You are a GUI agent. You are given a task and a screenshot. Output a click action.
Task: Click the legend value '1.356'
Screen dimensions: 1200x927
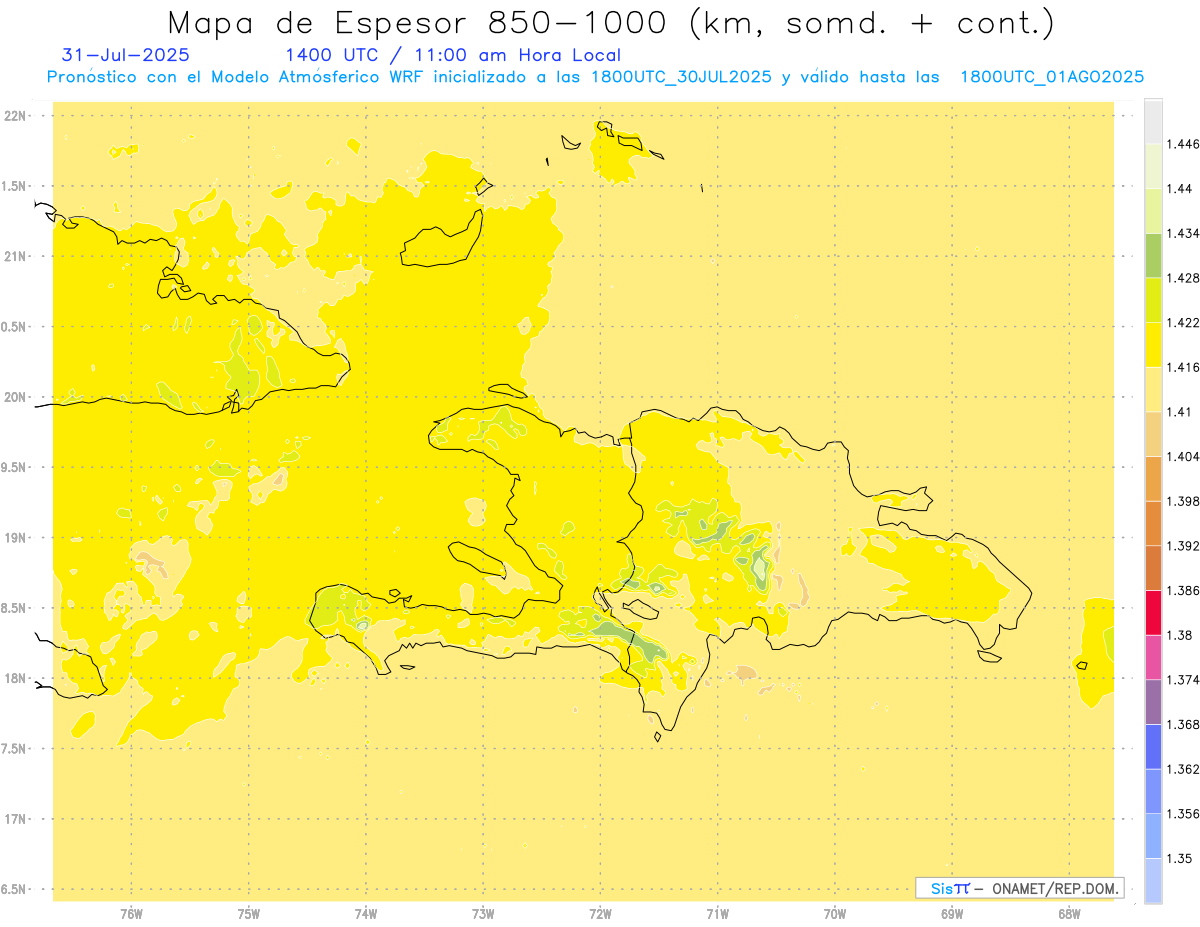pyautogui.click(x=1184, y=814)
